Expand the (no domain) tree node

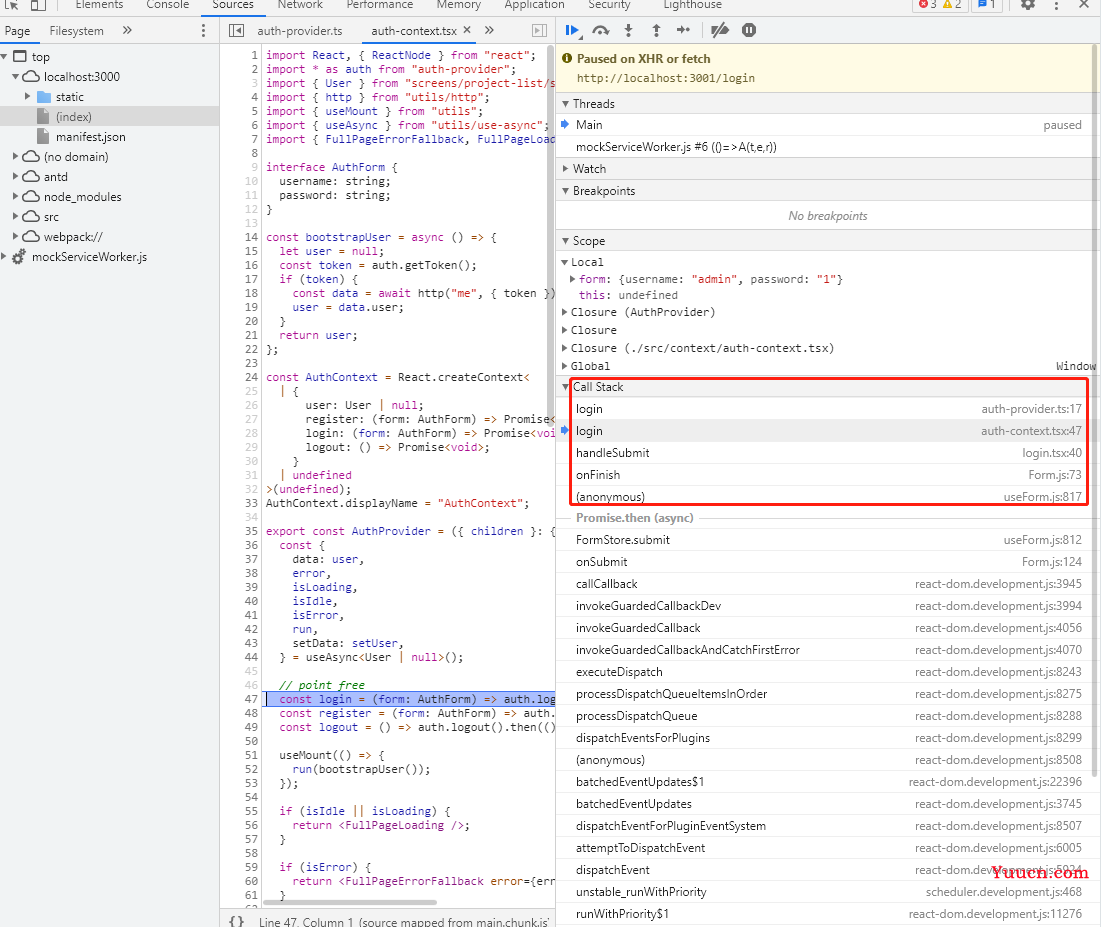tap(15, 156)
